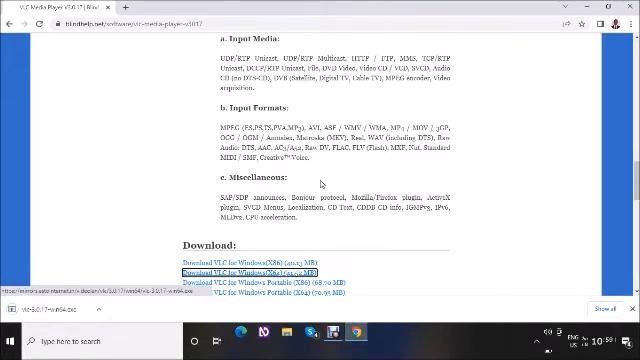The height and width of the screenshot is (360, 640).
Task: Open Skype from taskbar
Action: point(311,332)
